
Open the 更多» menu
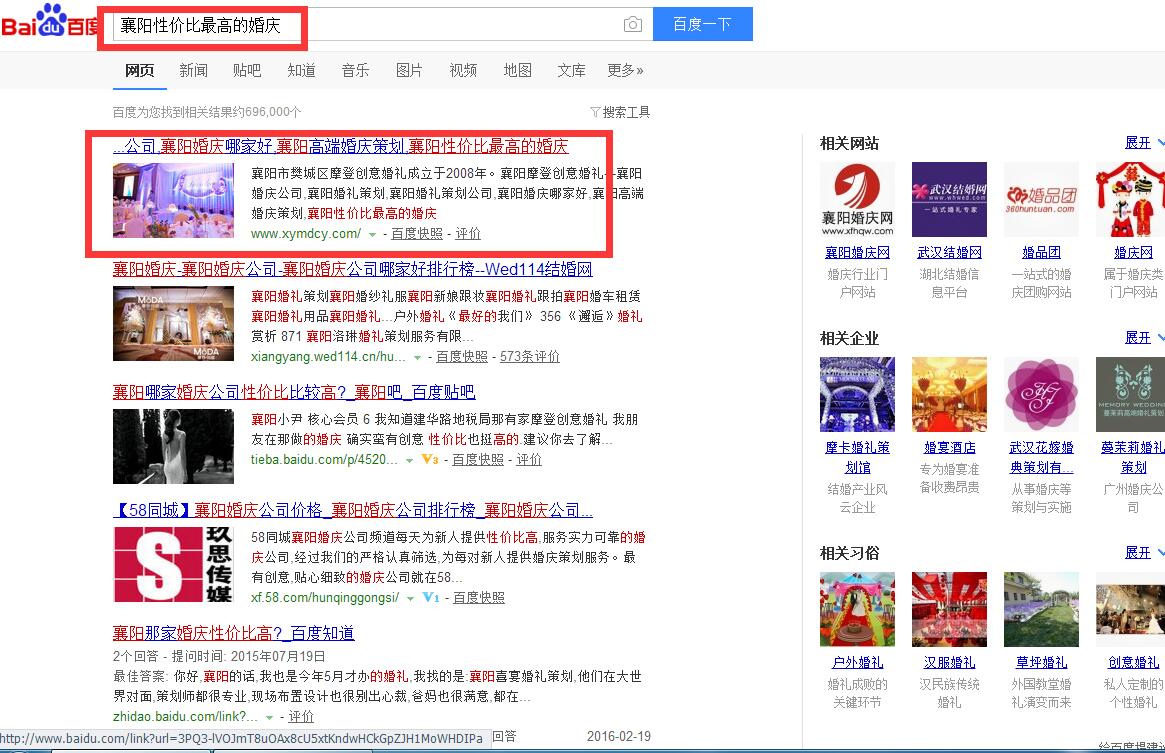(625, 70)
